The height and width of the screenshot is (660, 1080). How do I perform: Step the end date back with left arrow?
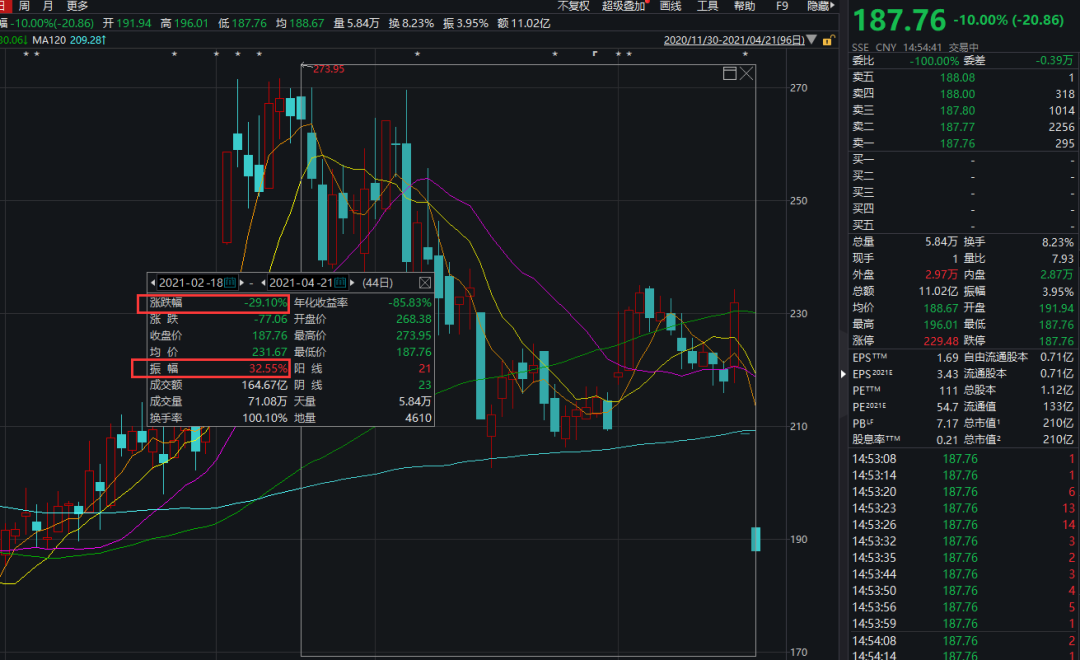coord(263,283)
